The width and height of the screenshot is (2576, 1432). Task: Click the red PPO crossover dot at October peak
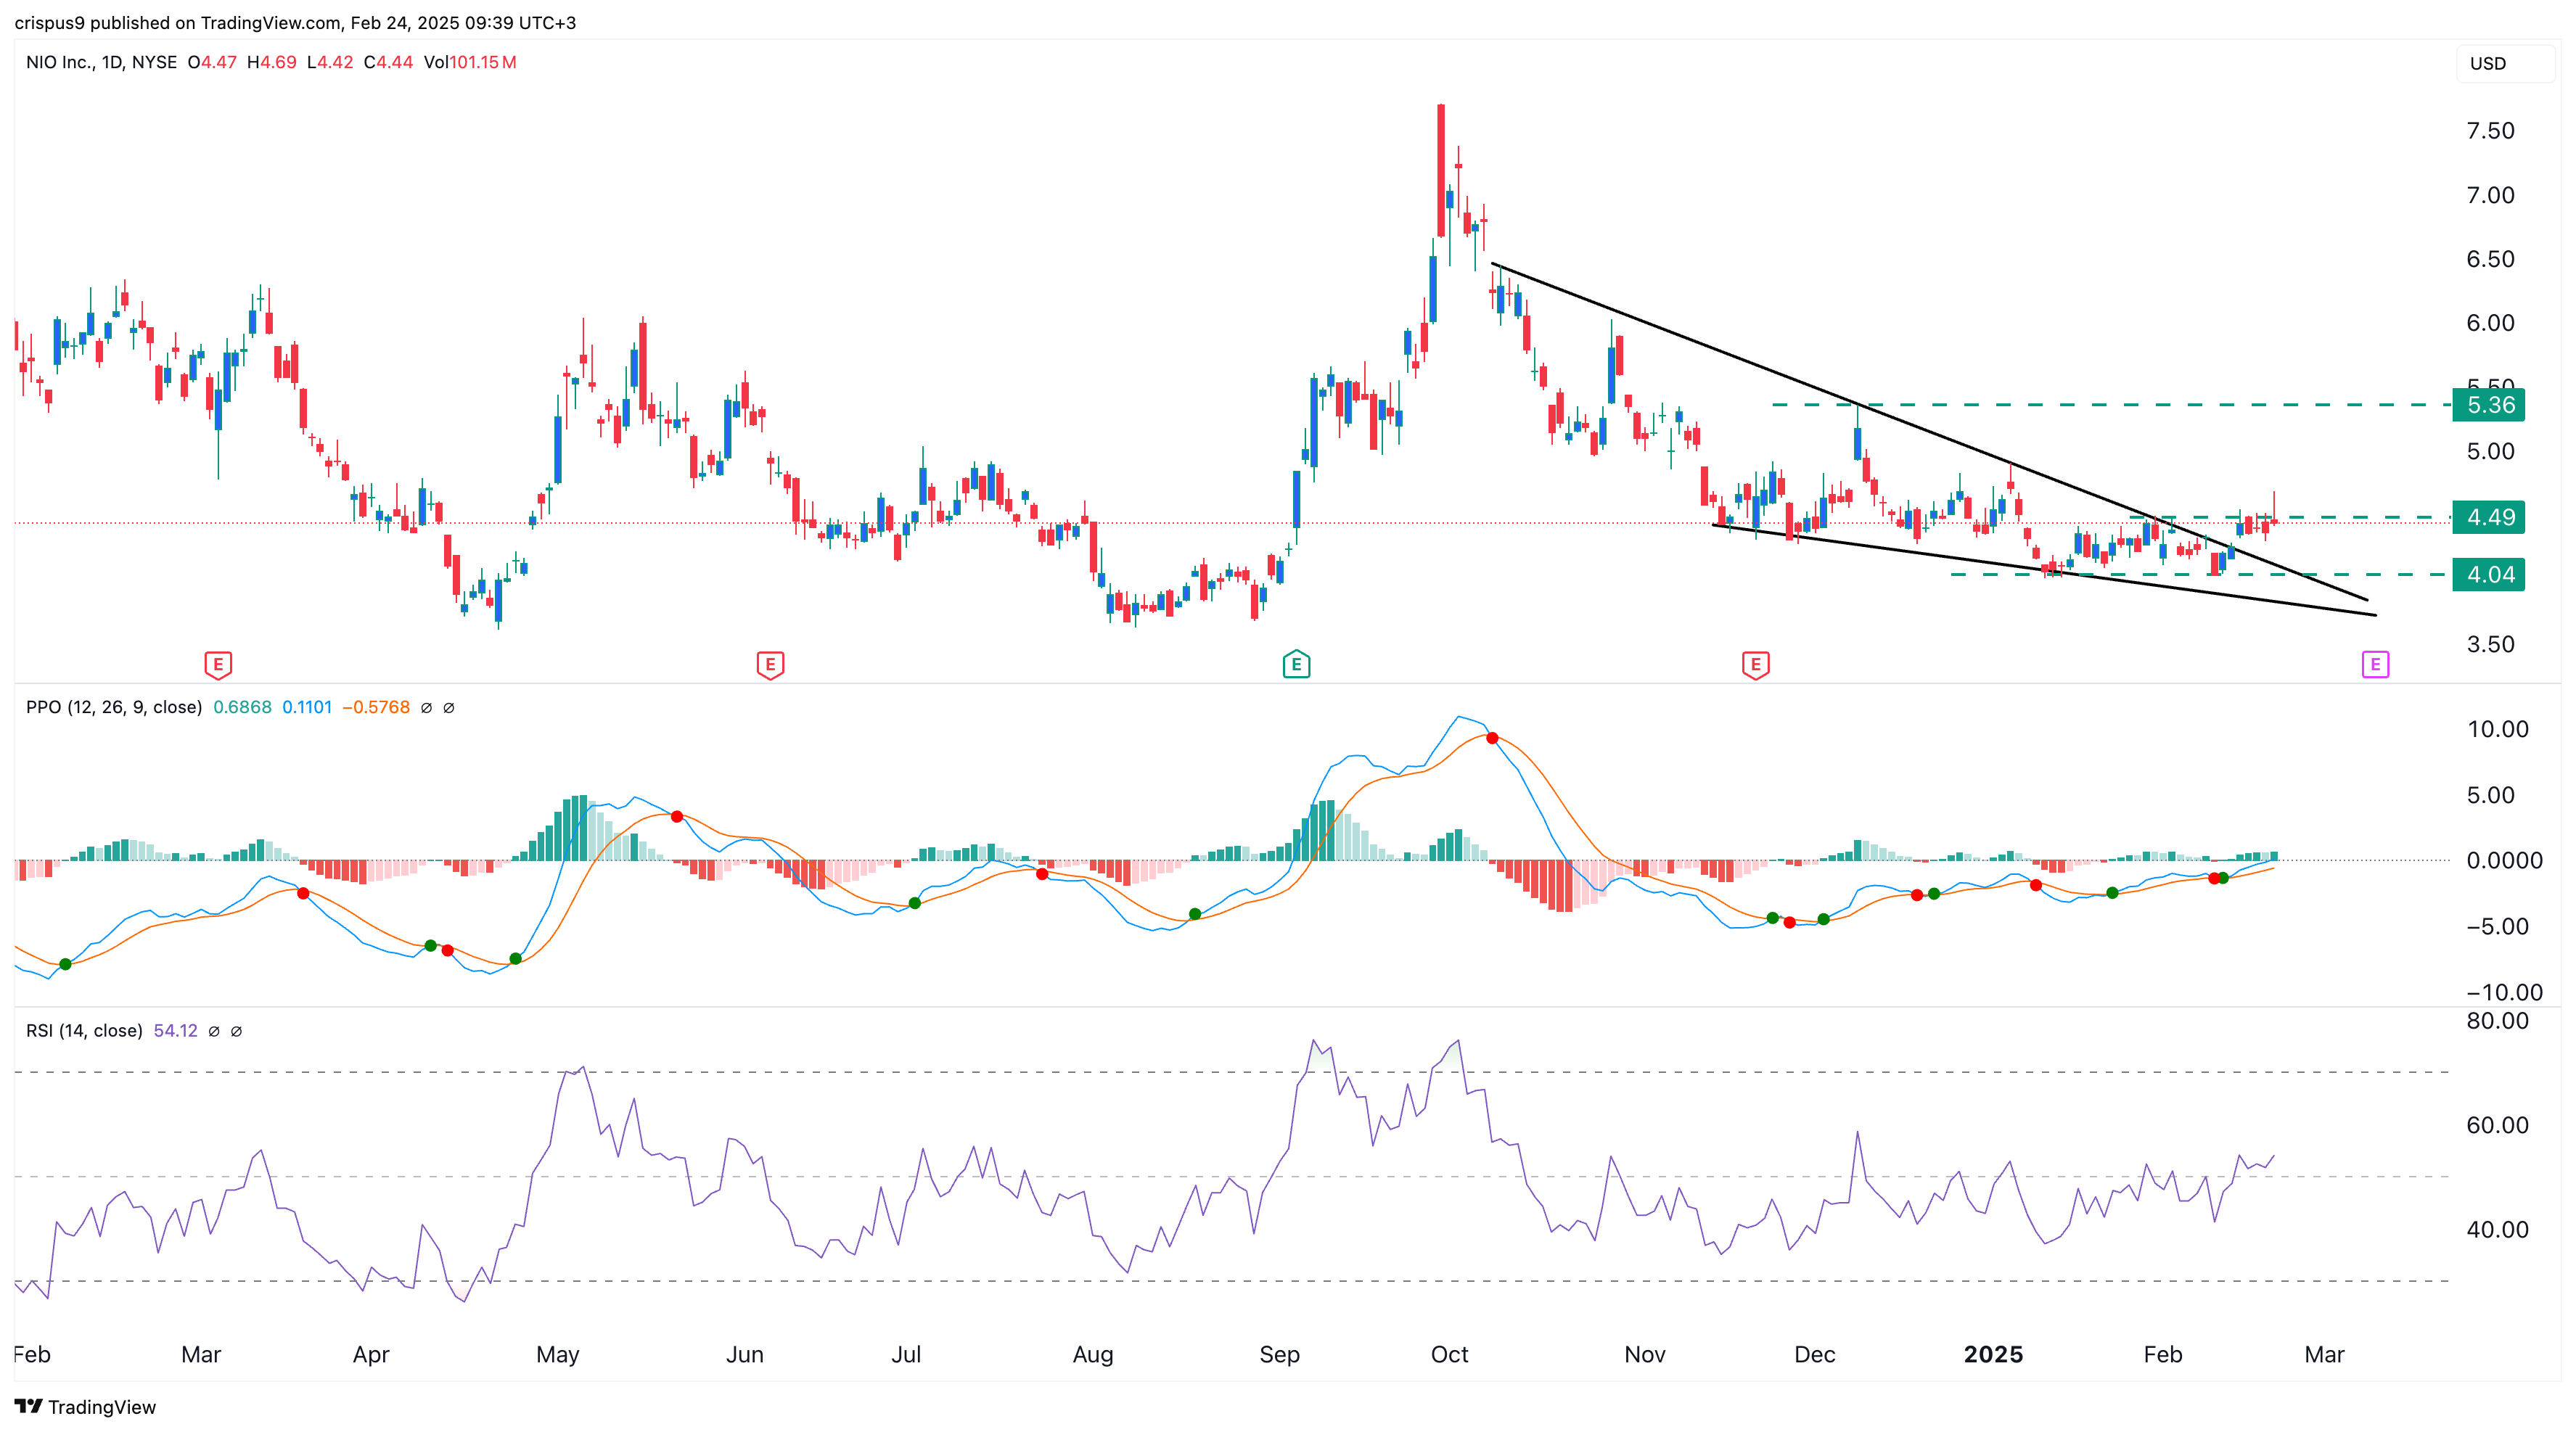point(1492,738)
